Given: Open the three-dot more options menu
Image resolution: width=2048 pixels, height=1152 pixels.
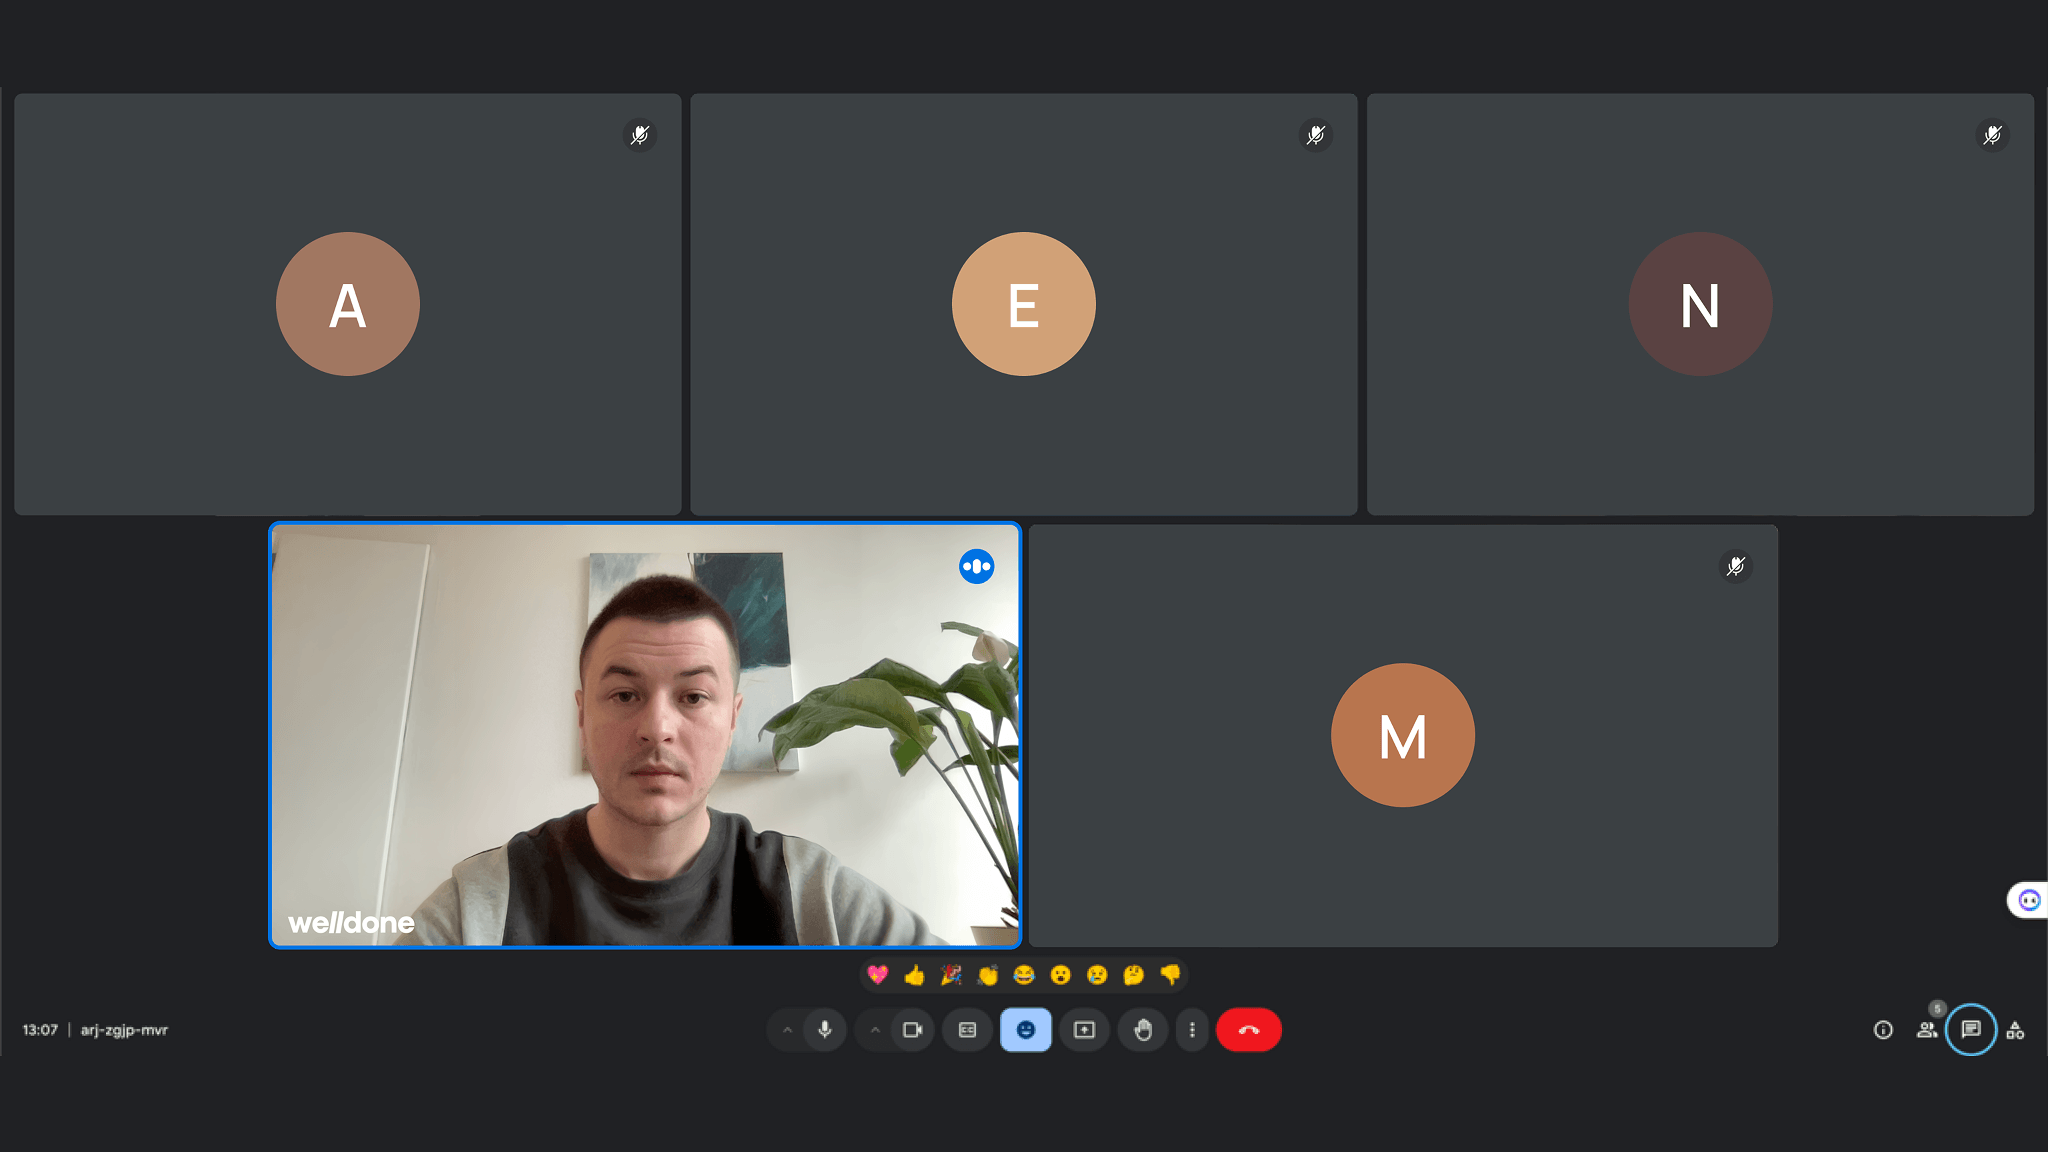Looking at the screenshot, I should click(x=1192, y=1030).
